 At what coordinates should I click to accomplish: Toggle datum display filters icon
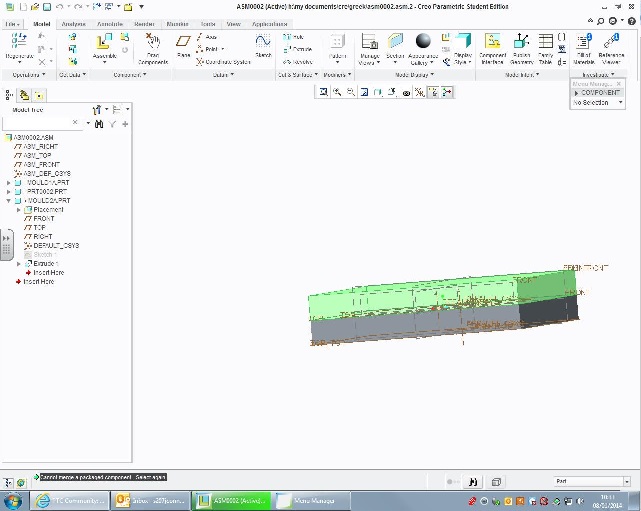(419, 92)
